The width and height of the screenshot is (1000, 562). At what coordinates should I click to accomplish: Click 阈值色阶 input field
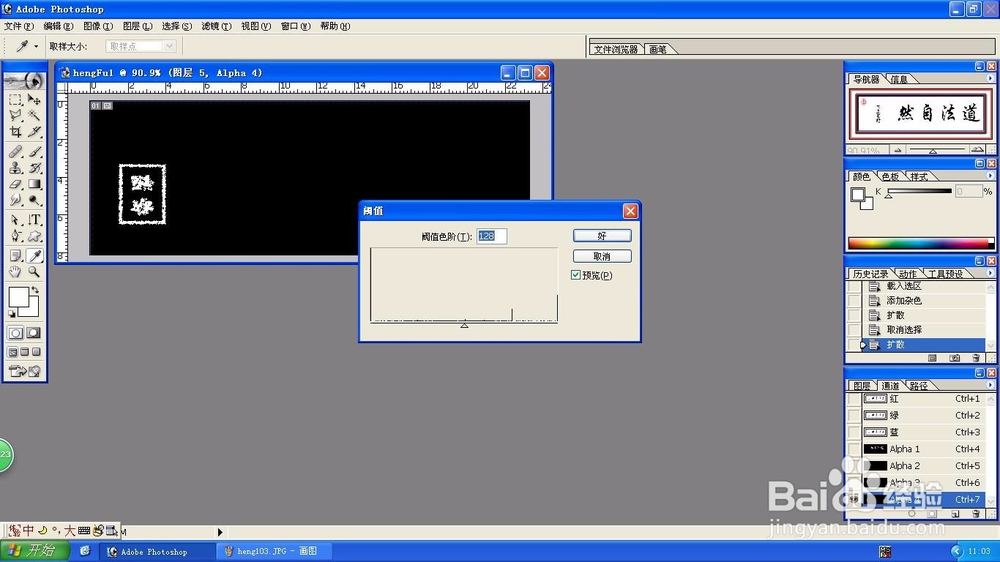[x=492, y=236]
